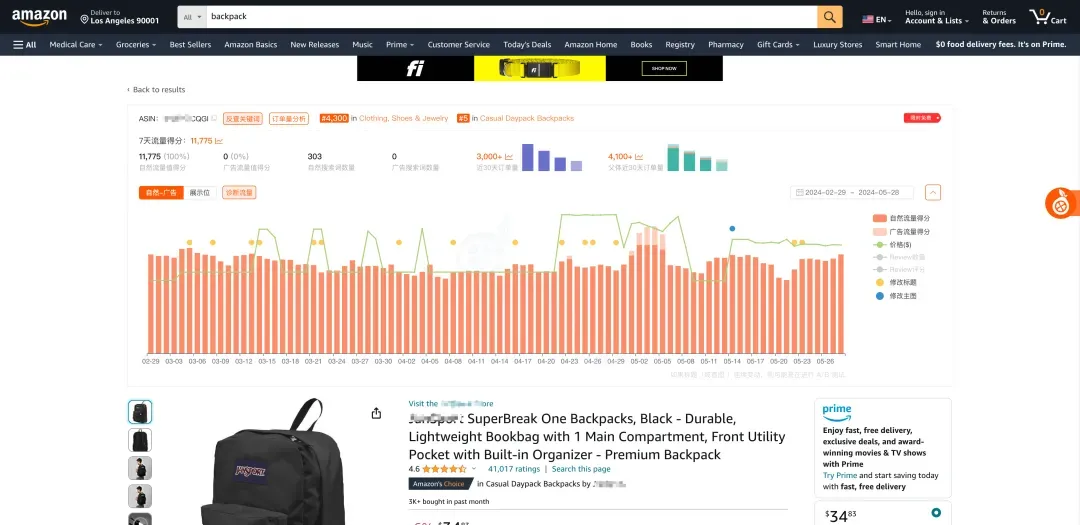
Task: Open the shopping Cart
Action: pos(1048,17)
